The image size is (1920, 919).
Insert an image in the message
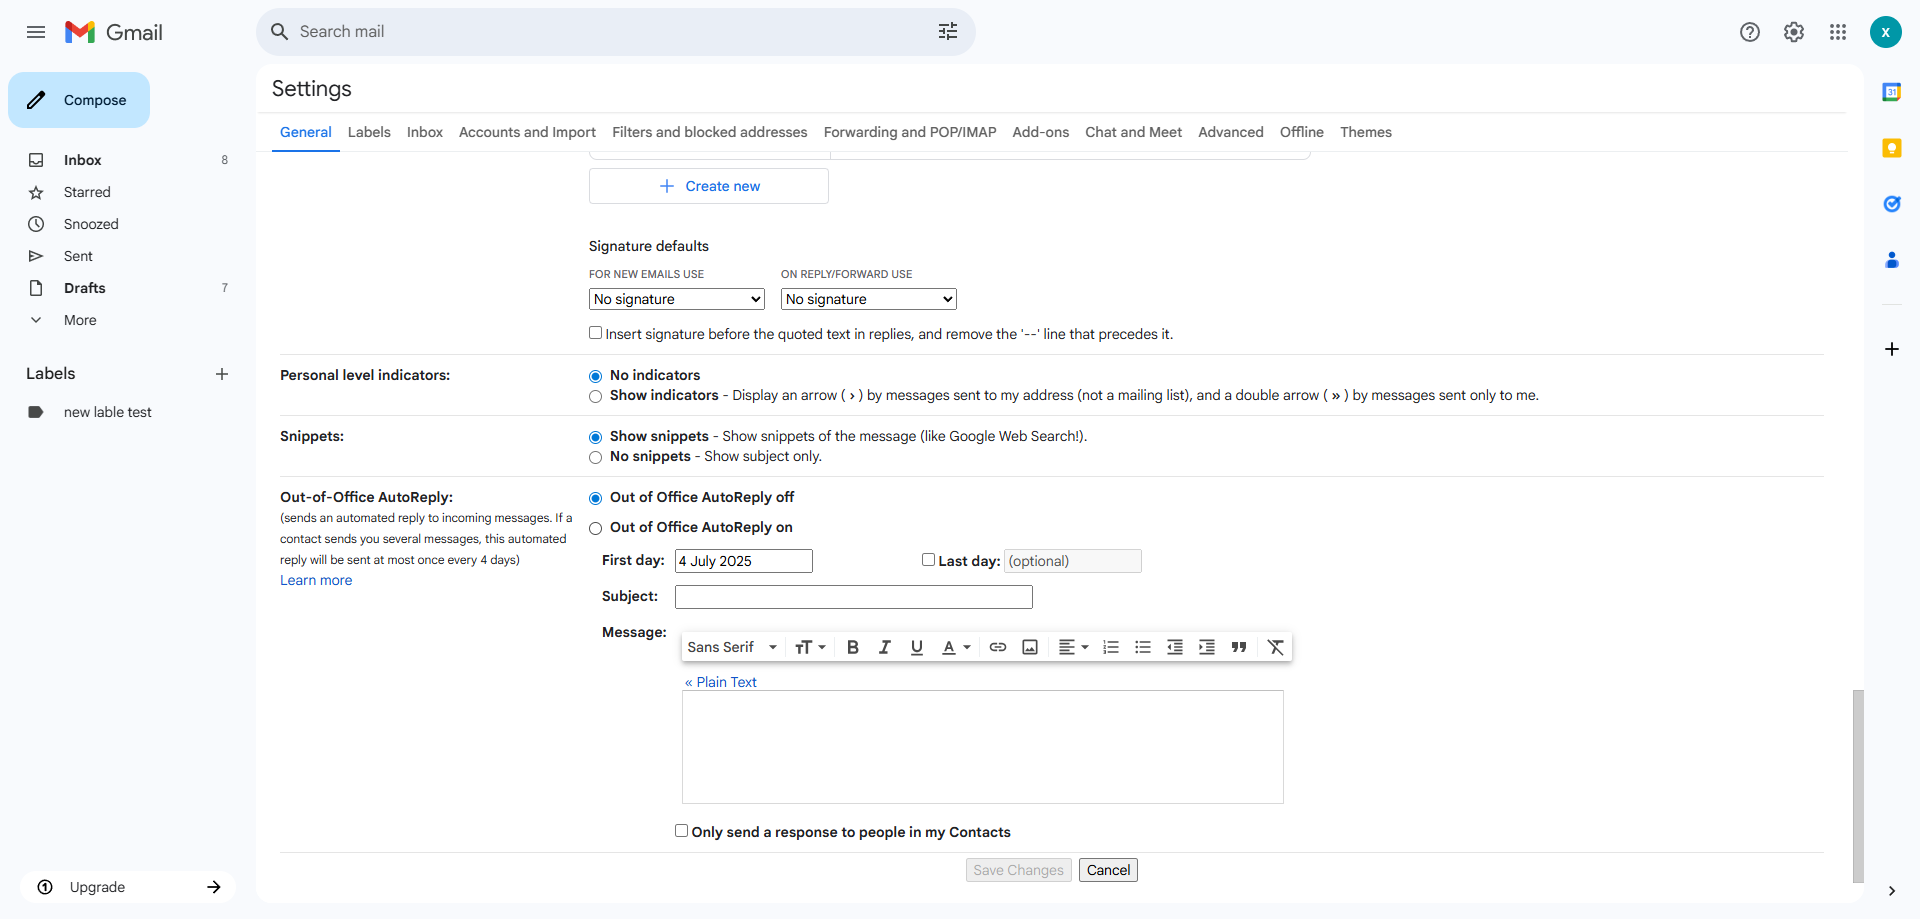point(1030,647)
